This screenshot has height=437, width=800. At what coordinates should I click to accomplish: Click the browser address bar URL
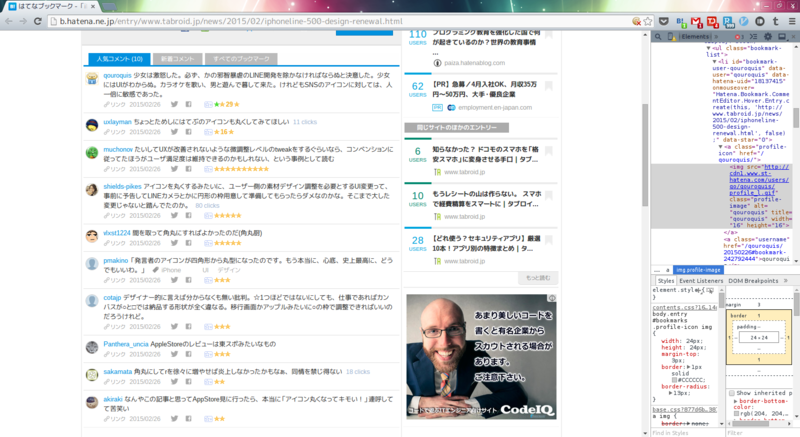tap(231, 21)
